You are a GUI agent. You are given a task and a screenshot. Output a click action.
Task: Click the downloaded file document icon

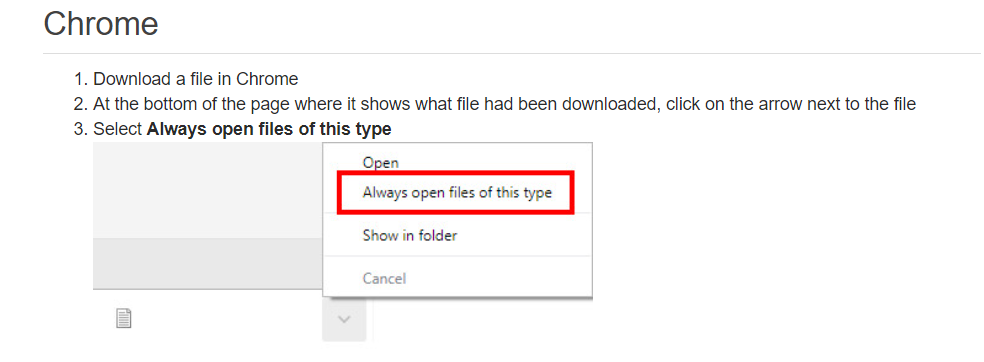coord(124,319)
